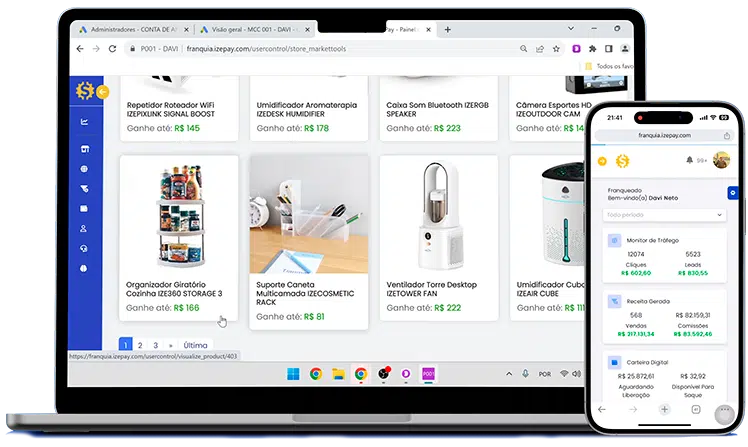The width and height of the screenshot is (748, 447).
Task: Show hidden system tray icons chevron
Action: pos(509,374)
